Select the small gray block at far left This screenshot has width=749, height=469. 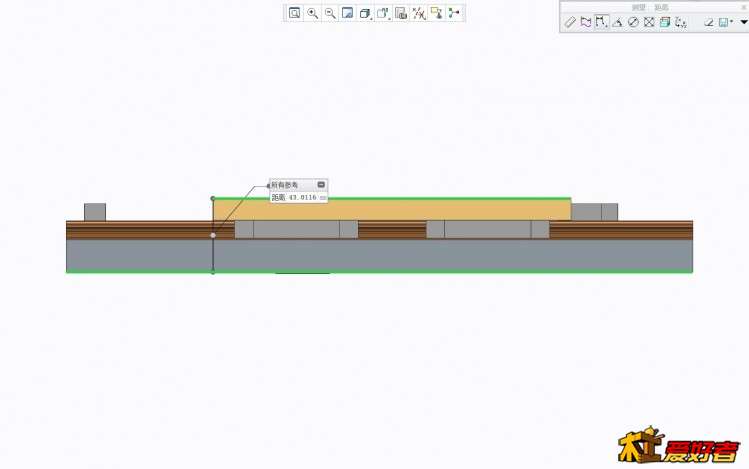95,212
